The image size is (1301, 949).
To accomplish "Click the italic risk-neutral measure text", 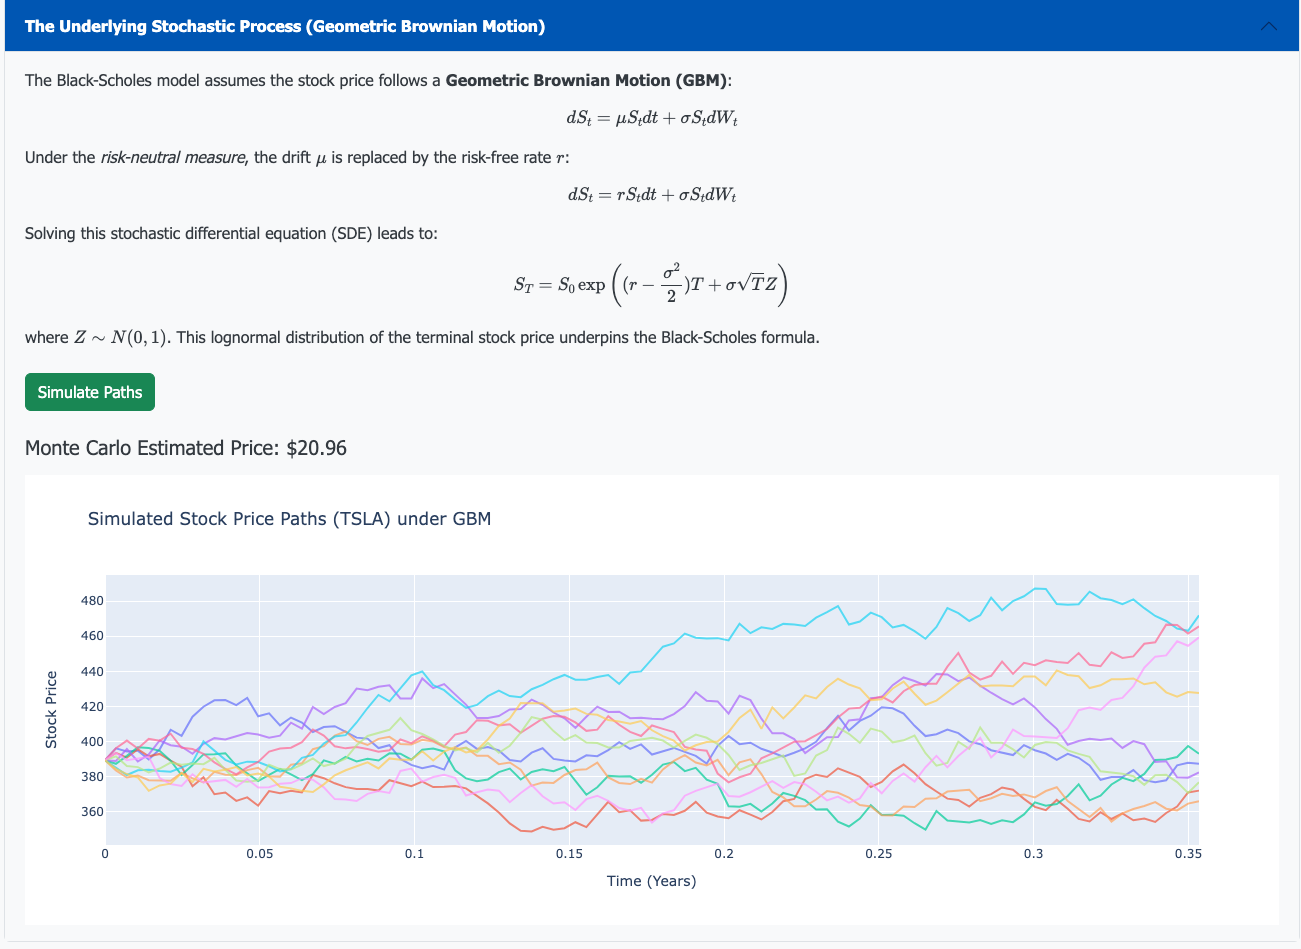I will 173,157.
